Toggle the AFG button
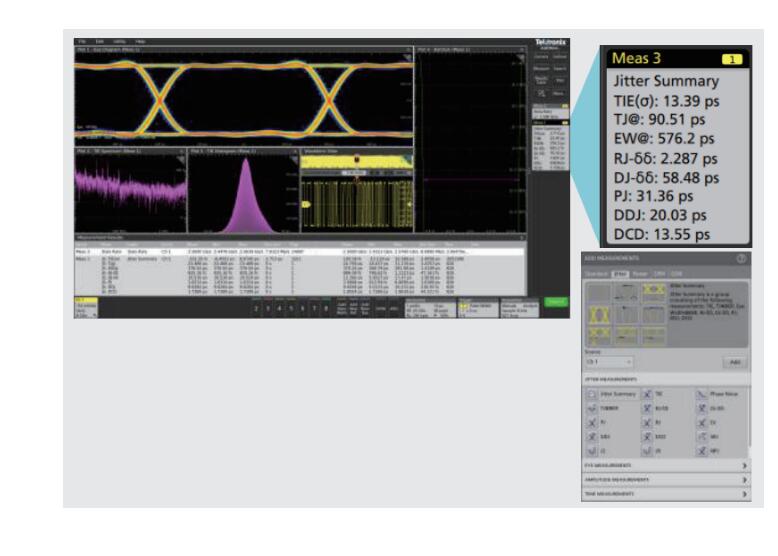 coord(394,309)
